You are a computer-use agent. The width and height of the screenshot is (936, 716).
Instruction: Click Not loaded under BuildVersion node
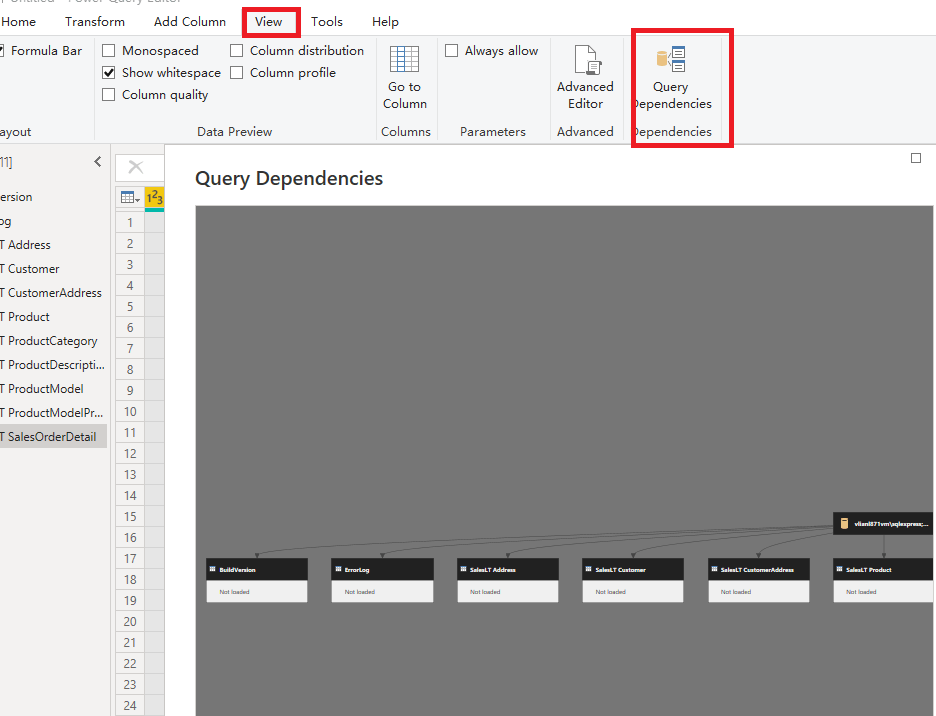[234, 592]
